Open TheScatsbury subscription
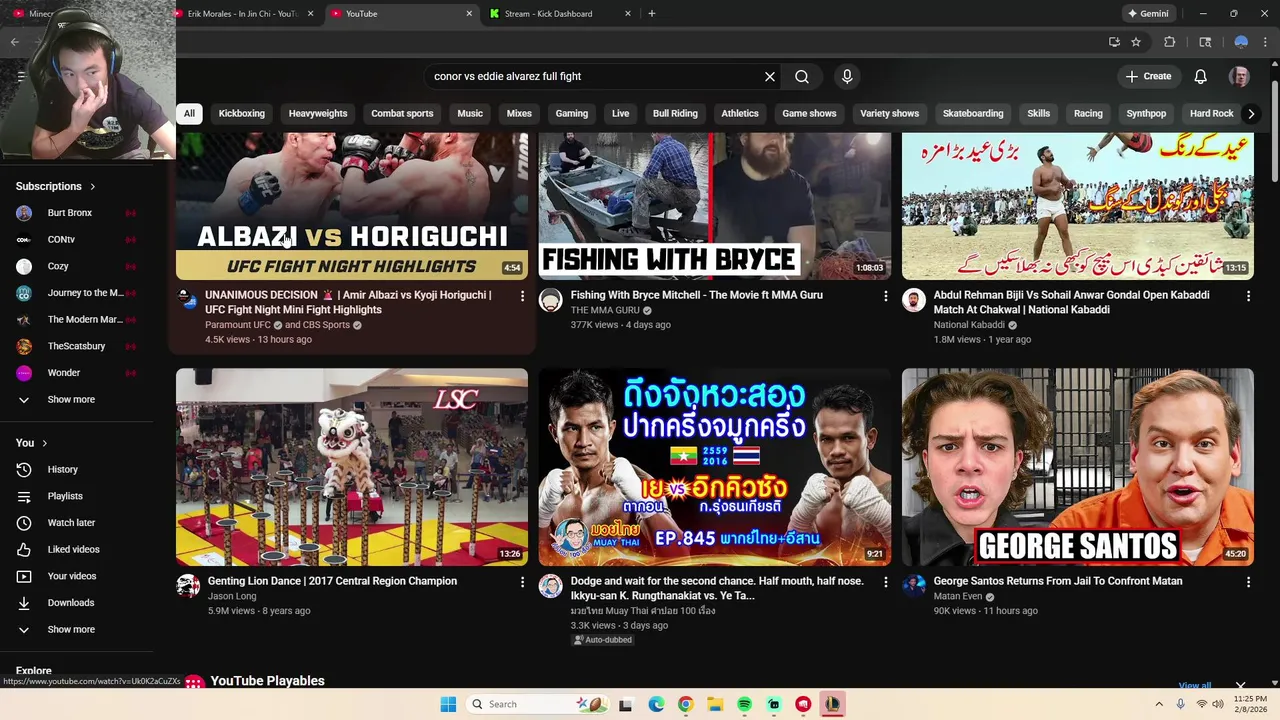This screenshot has width=1280, height=720. point(77,346)
